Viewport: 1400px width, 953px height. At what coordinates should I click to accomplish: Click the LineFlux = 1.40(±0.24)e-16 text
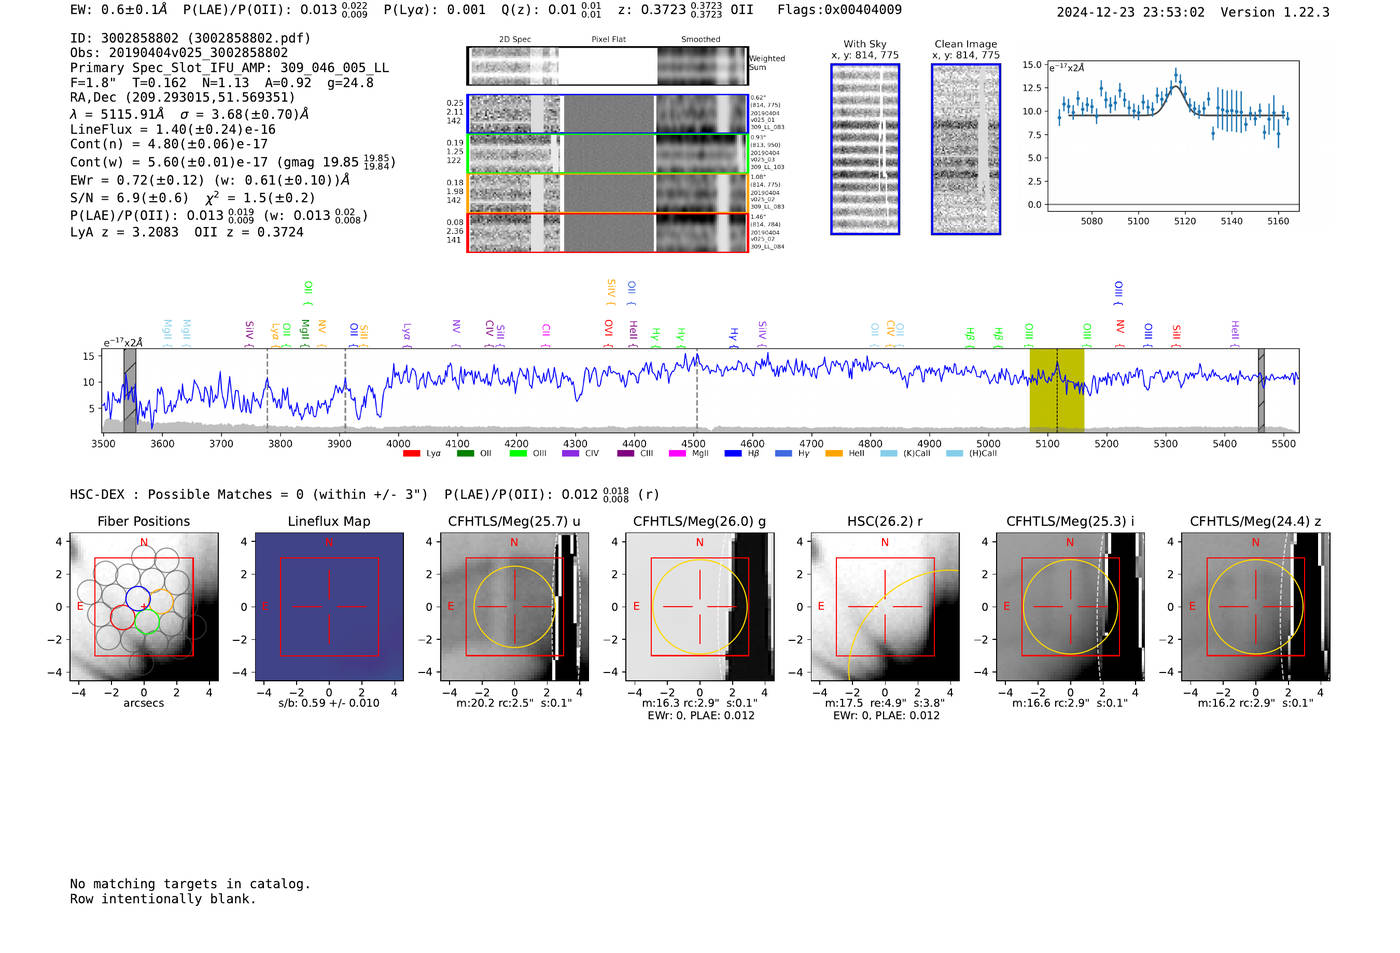point(173,130)
